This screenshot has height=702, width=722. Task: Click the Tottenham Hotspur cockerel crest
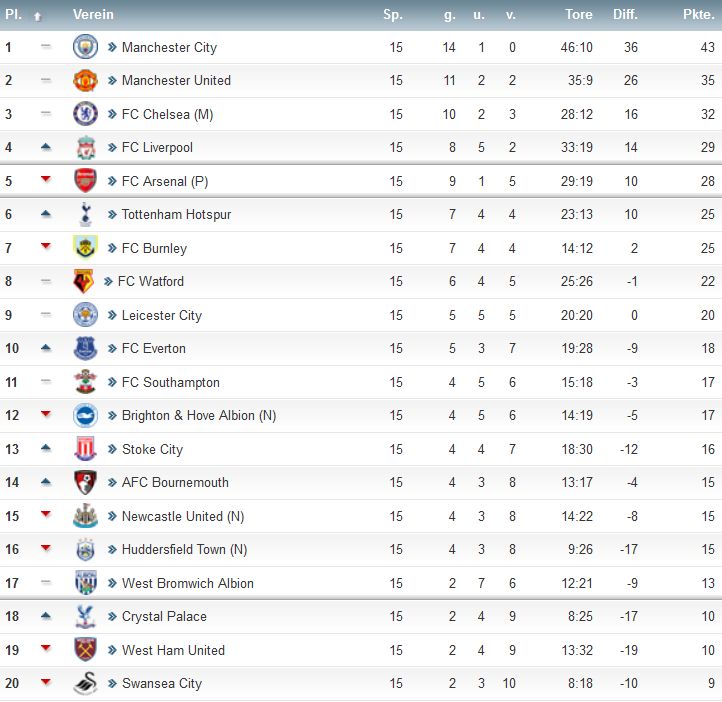[x=85, y=214]
